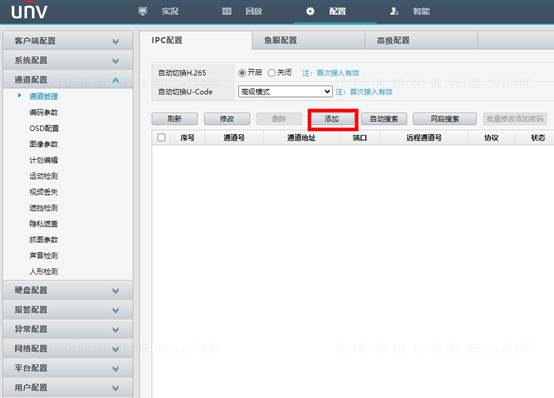Switch to the 高级配置 tab
This screenshot has height=398, width=554.
421,40
